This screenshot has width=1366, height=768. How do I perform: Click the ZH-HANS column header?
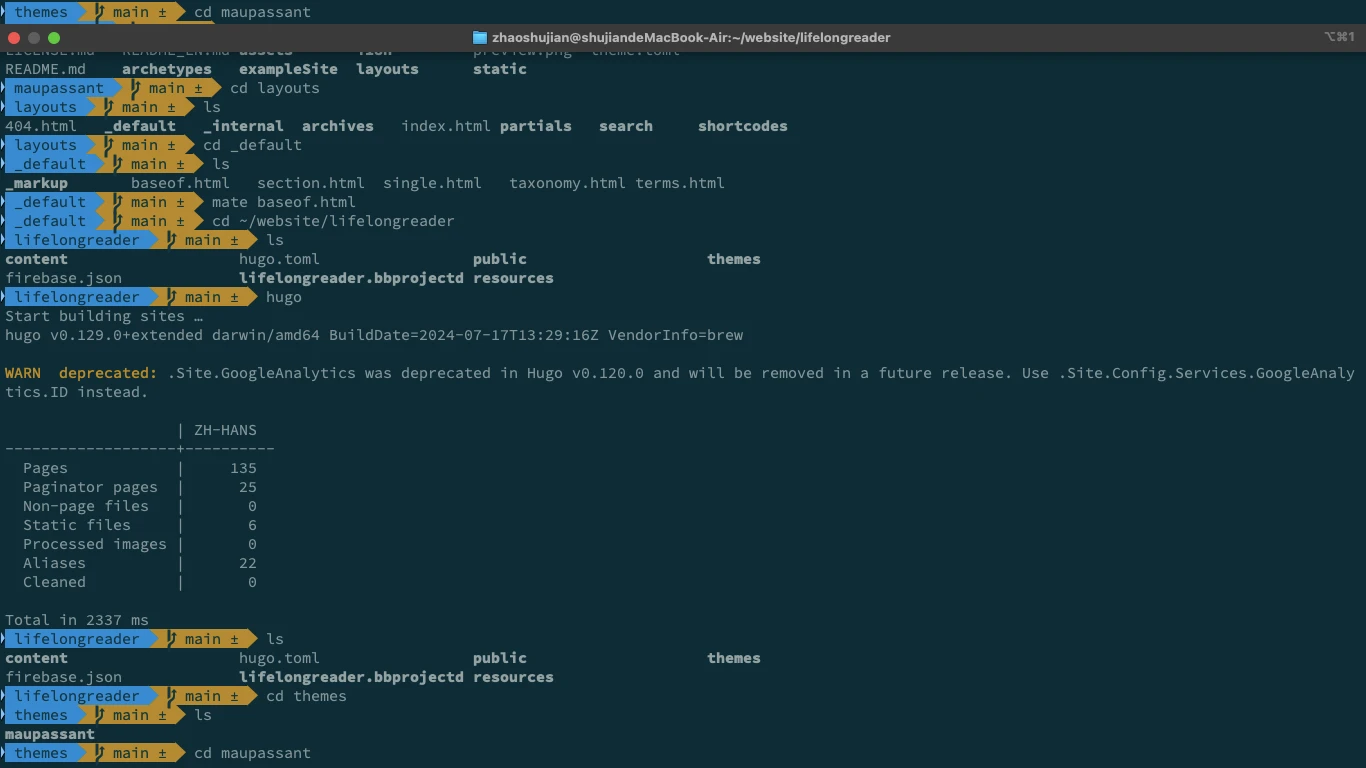(225, 430)
